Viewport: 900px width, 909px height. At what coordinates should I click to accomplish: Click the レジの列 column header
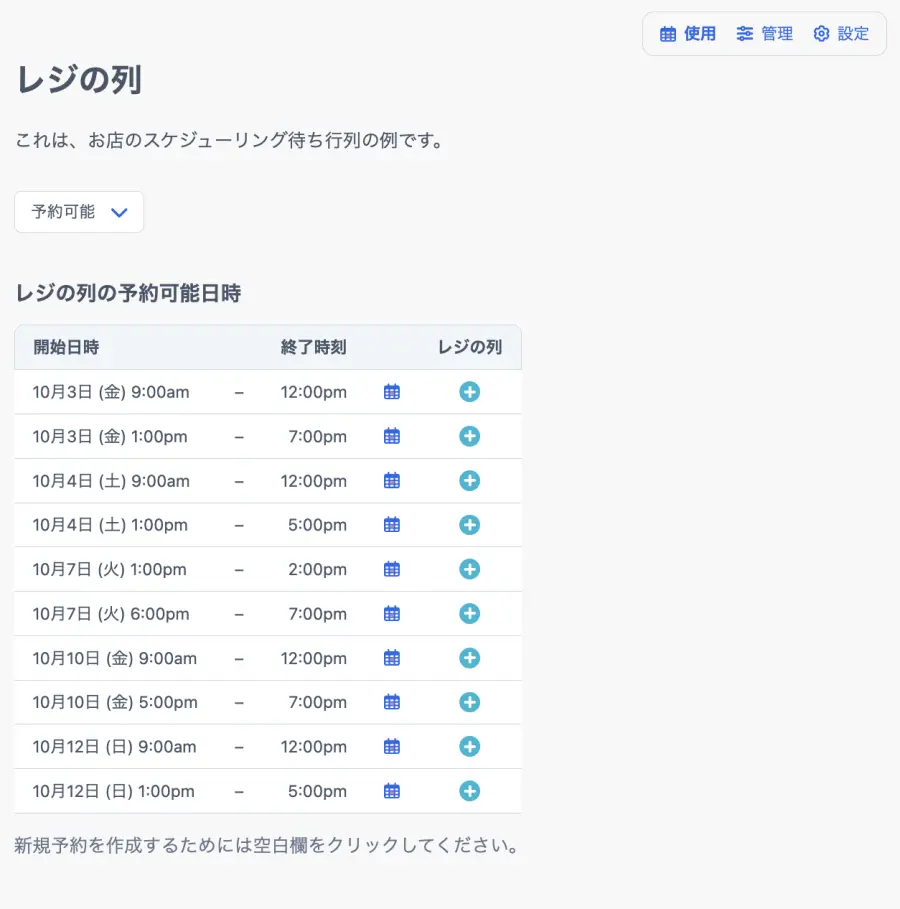point(469,347)
